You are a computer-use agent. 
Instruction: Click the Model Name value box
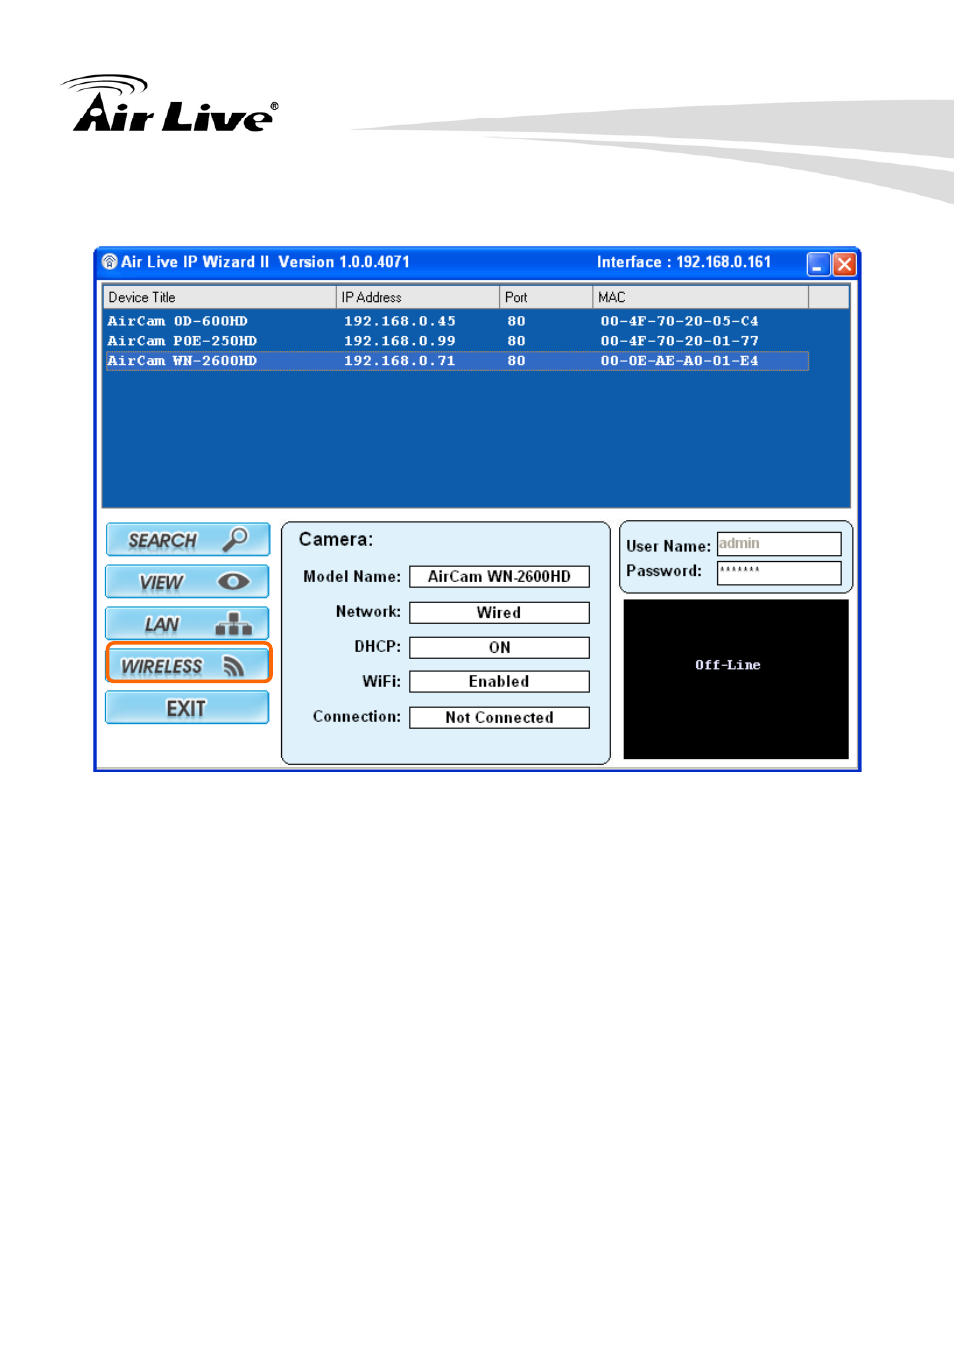tap(499, 577)
